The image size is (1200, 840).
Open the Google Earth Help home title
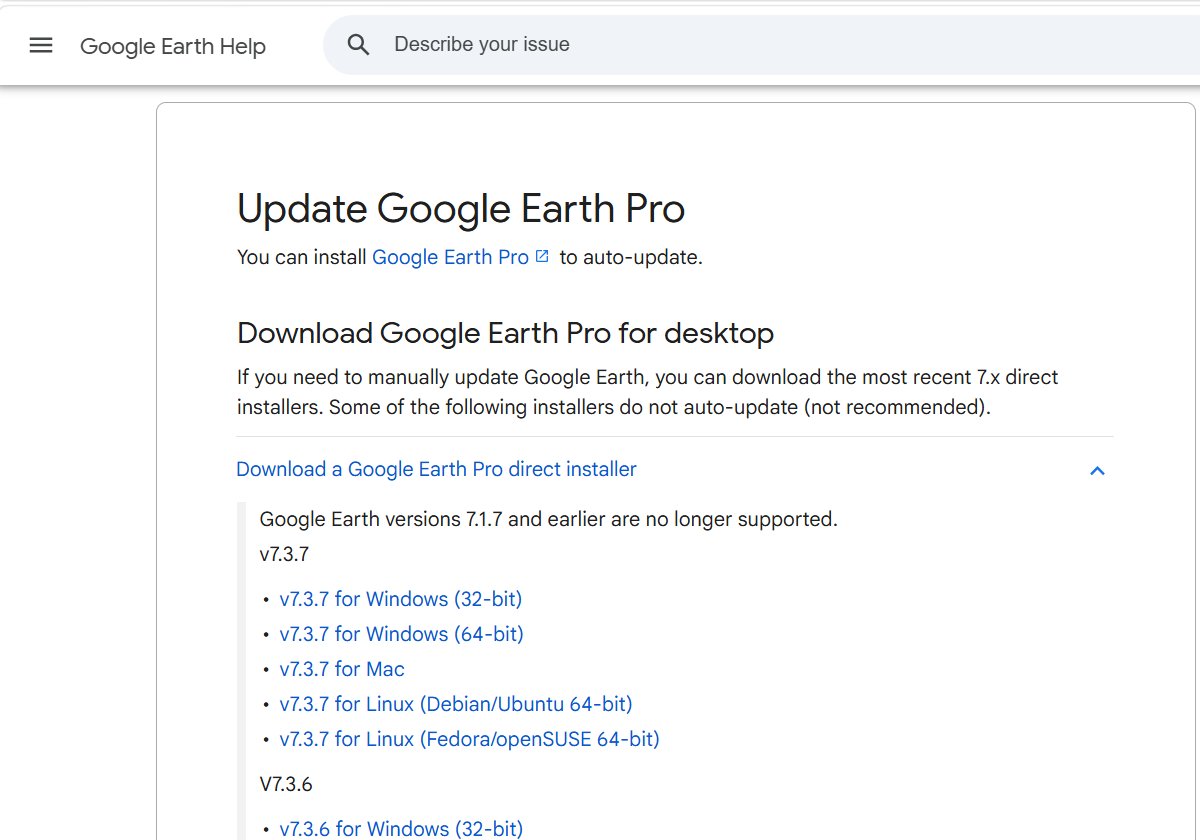click(x=173, y=46)
